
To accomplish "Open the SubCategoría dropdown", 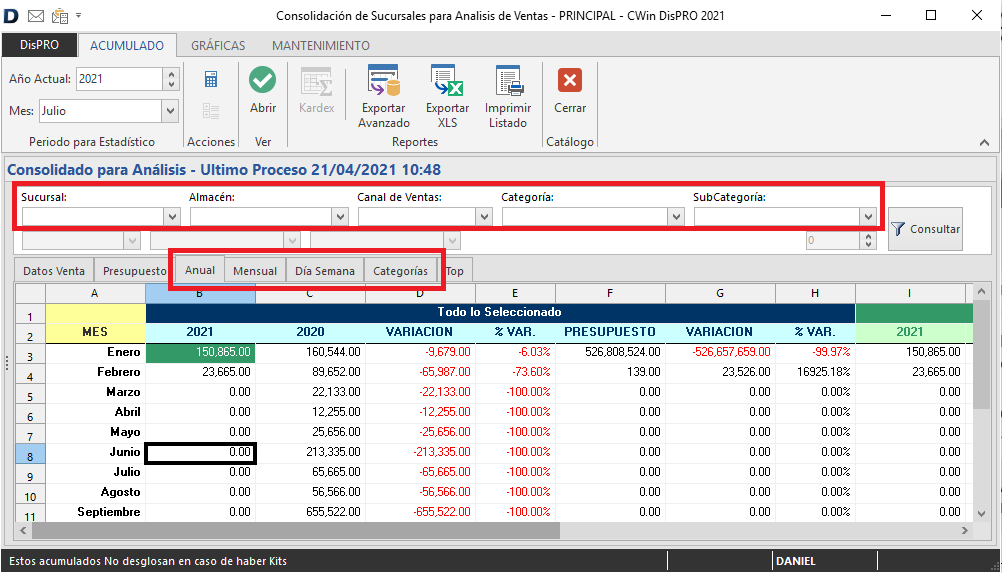I will point(866,216).
